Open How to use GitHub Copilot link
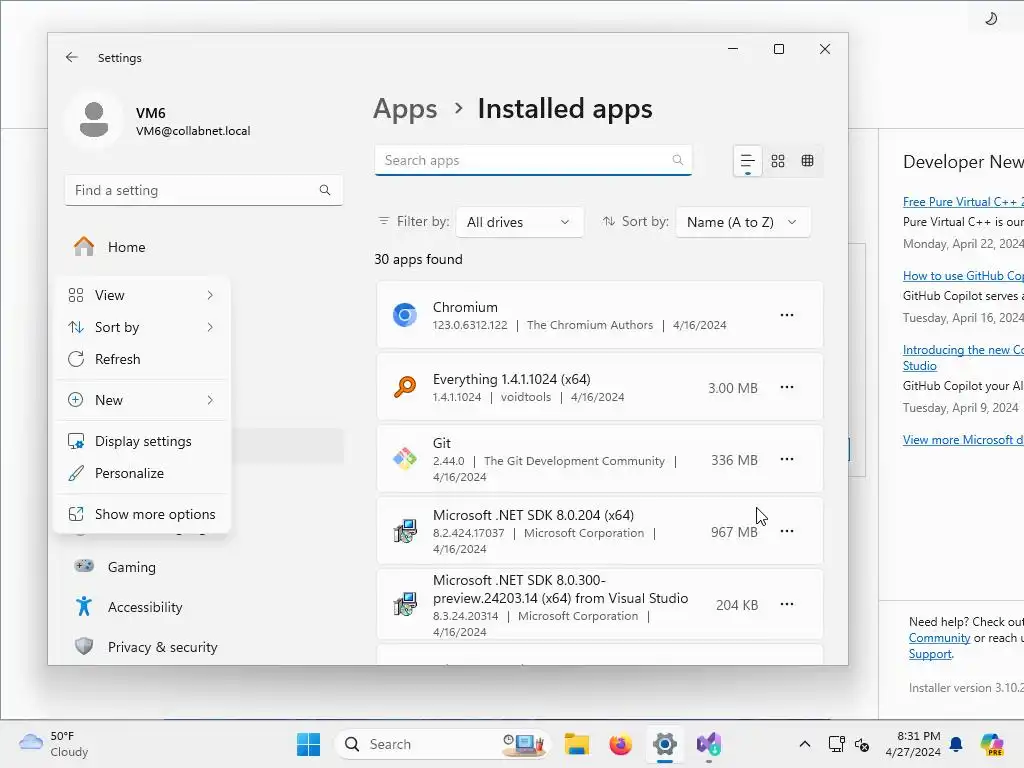1024x768 pixels. [963, 276]
